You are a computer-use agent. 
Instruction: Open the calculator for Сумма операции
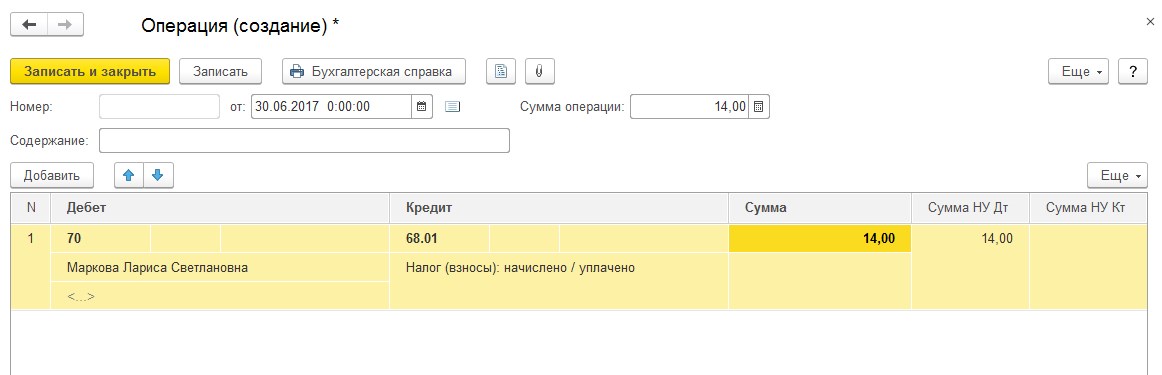759,106
